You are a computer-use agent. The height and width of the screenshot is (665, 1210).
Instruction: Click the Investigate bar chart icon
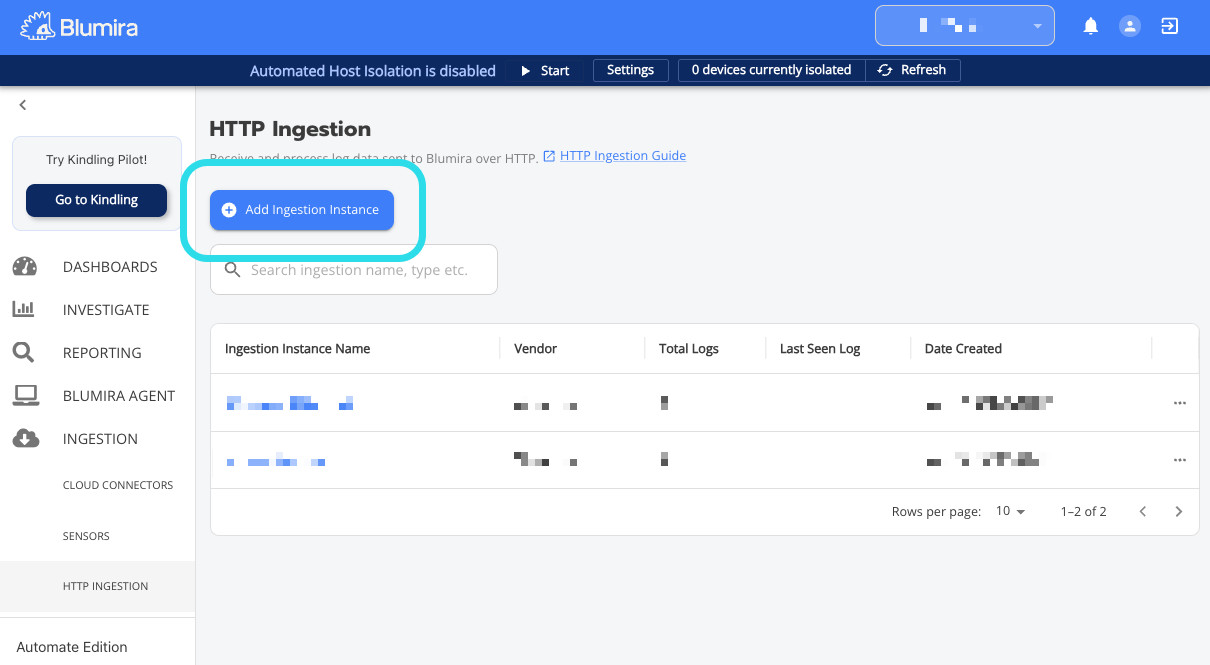click(x=24, y=310)
